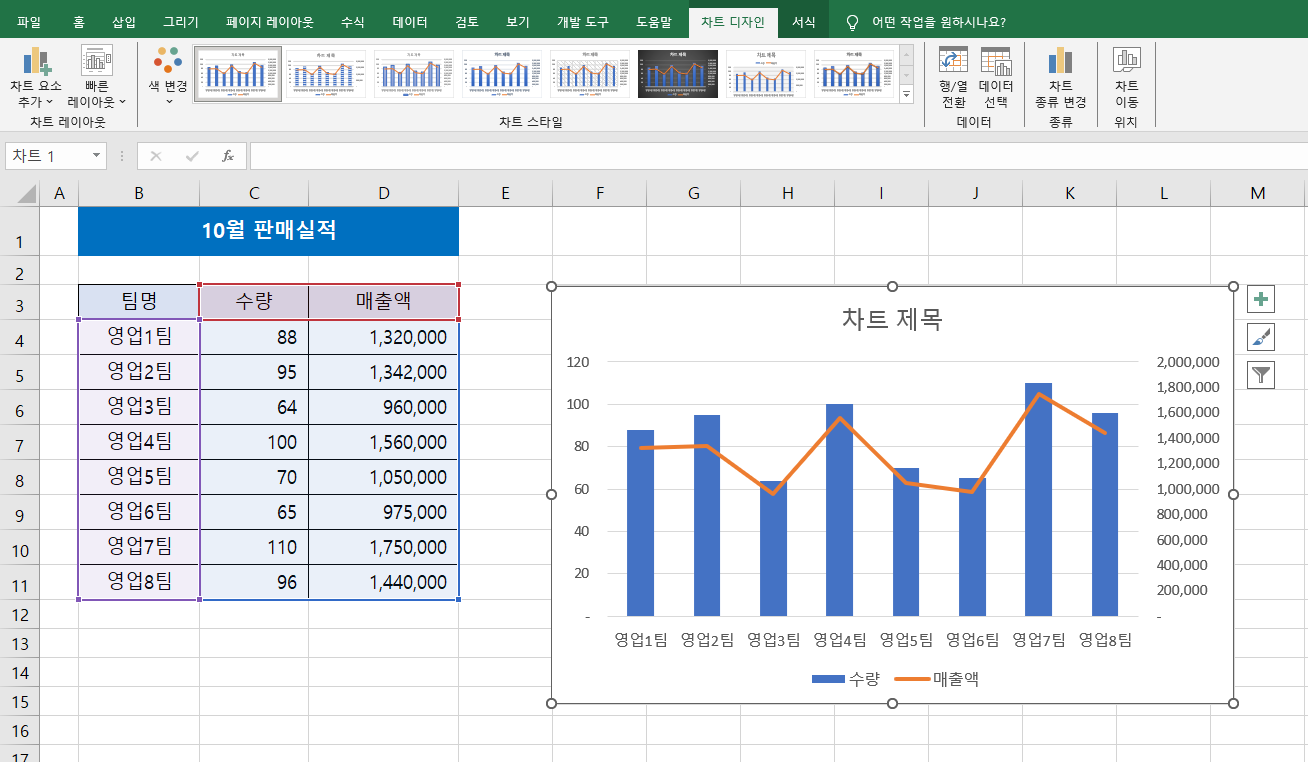Select cell with value 64

click(x=254, y=407)
